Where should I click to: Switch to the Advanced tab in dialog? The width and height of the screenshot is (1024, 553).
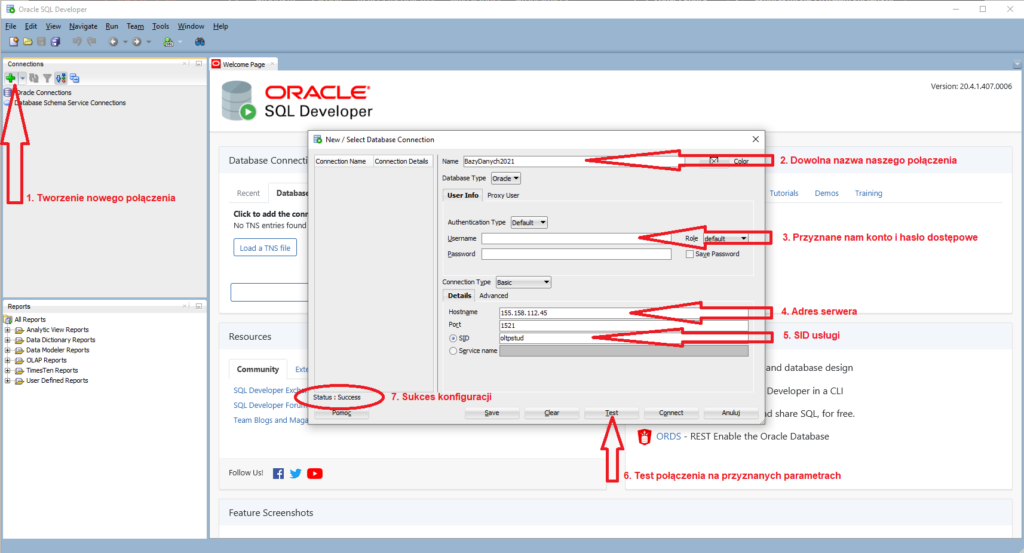click(x=493, y=296)
